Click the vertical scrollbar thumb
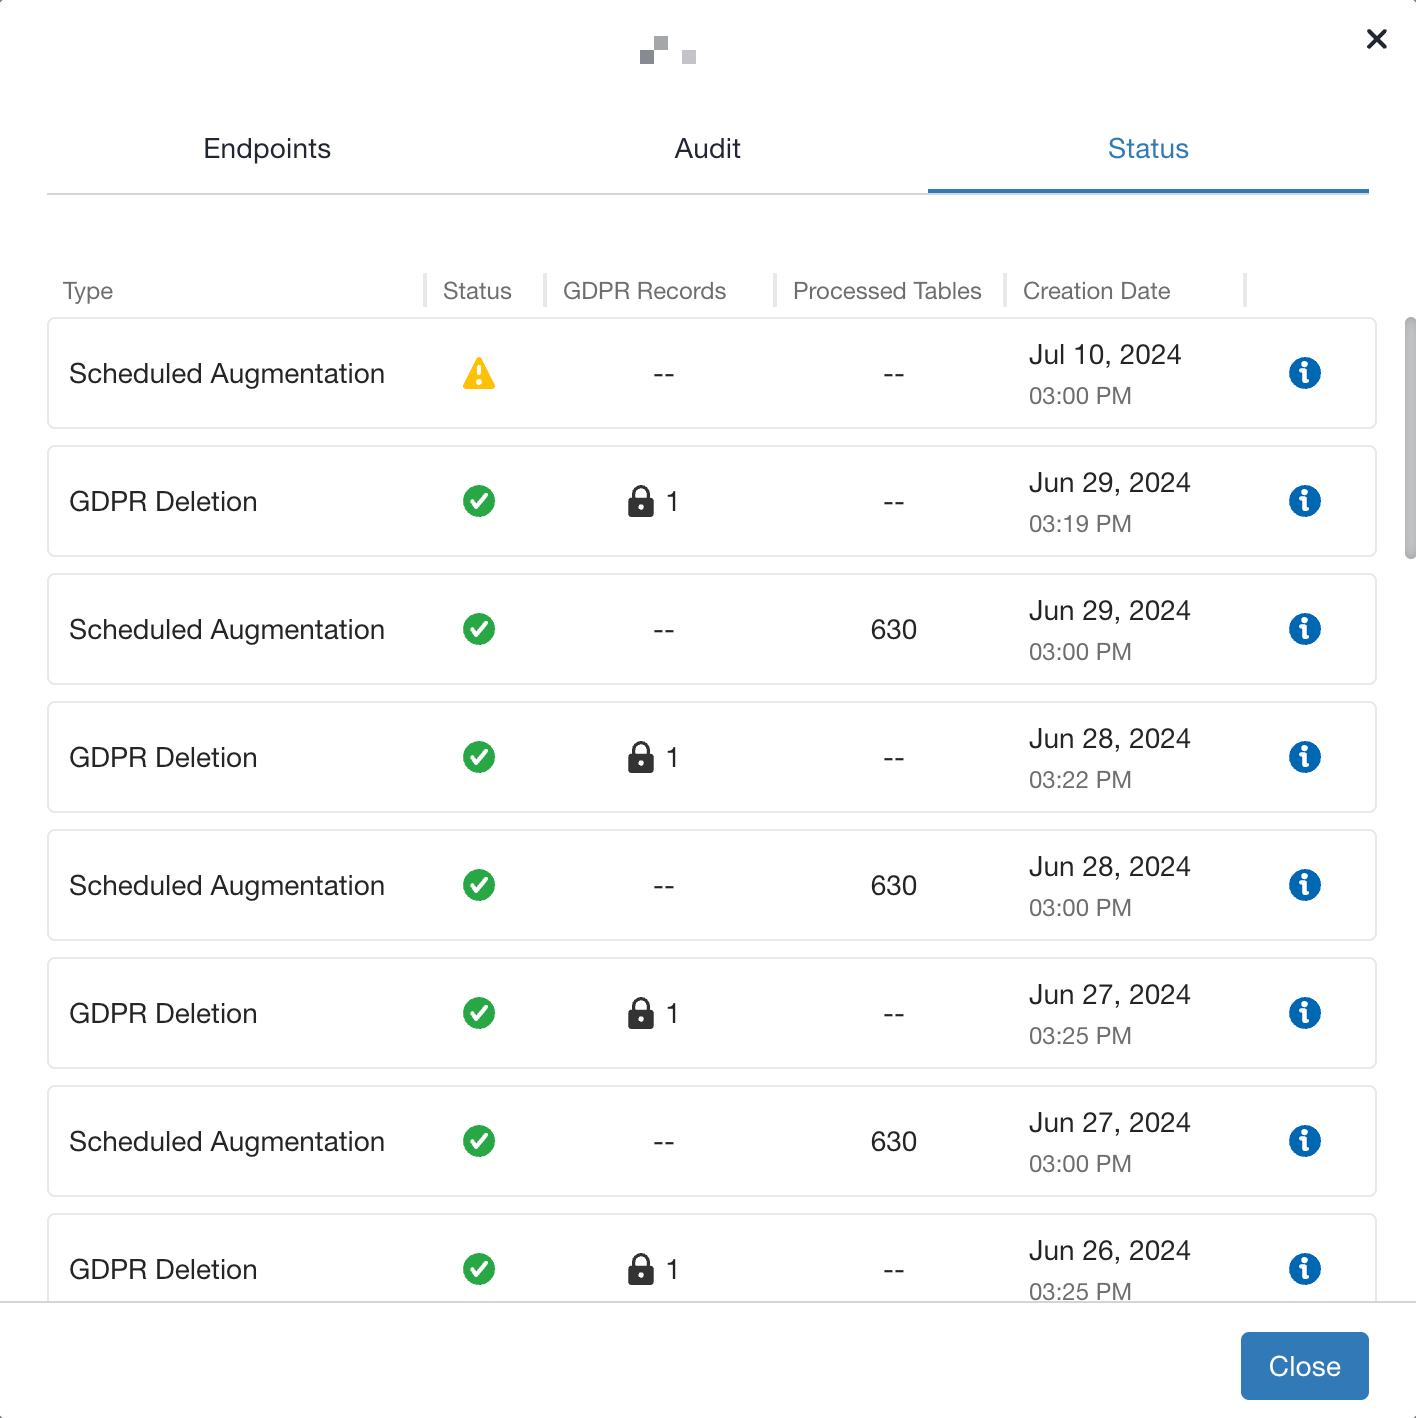 coord(1410,438)
